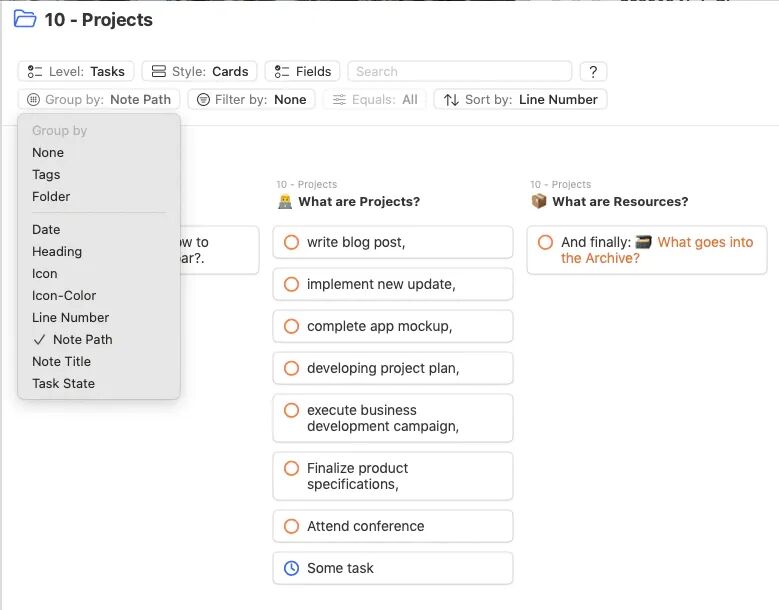Click the clock icon on Some task
The width and height of the screenshot is (779, 610).
point(291,568)
